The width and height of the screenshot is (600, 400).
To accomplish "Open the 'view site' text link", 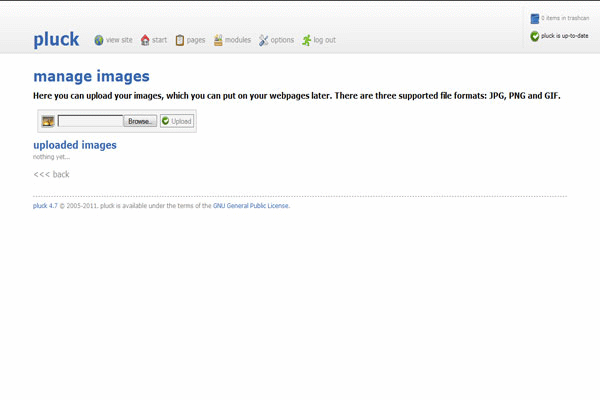I will [119, 40].
